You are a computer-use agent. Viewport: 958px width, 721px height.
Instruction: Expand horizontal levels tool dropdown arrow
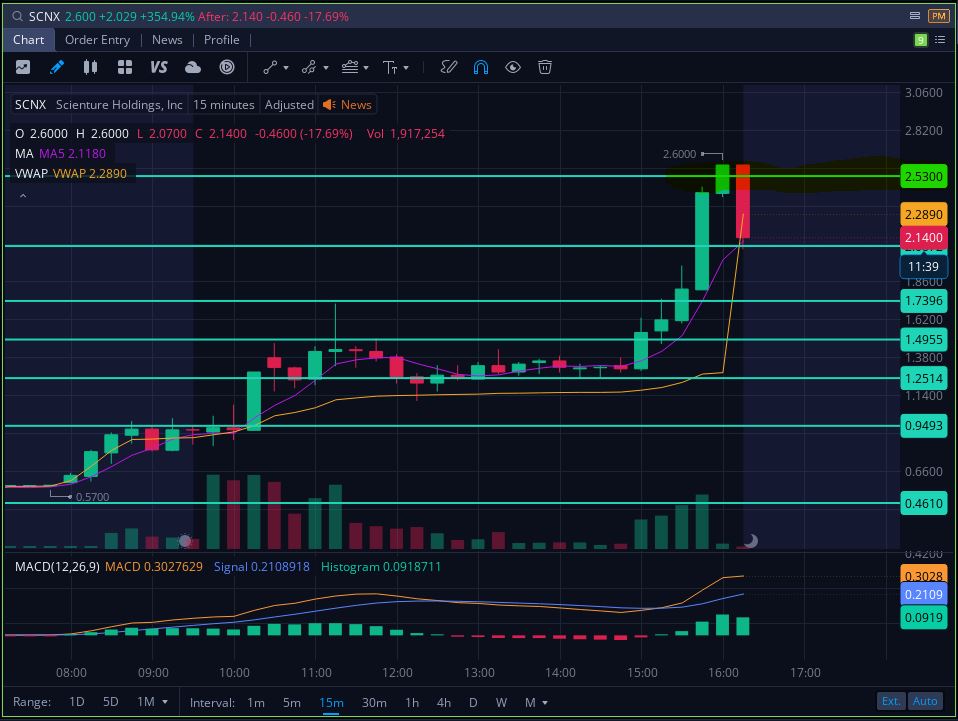click(x=366, y=68)
